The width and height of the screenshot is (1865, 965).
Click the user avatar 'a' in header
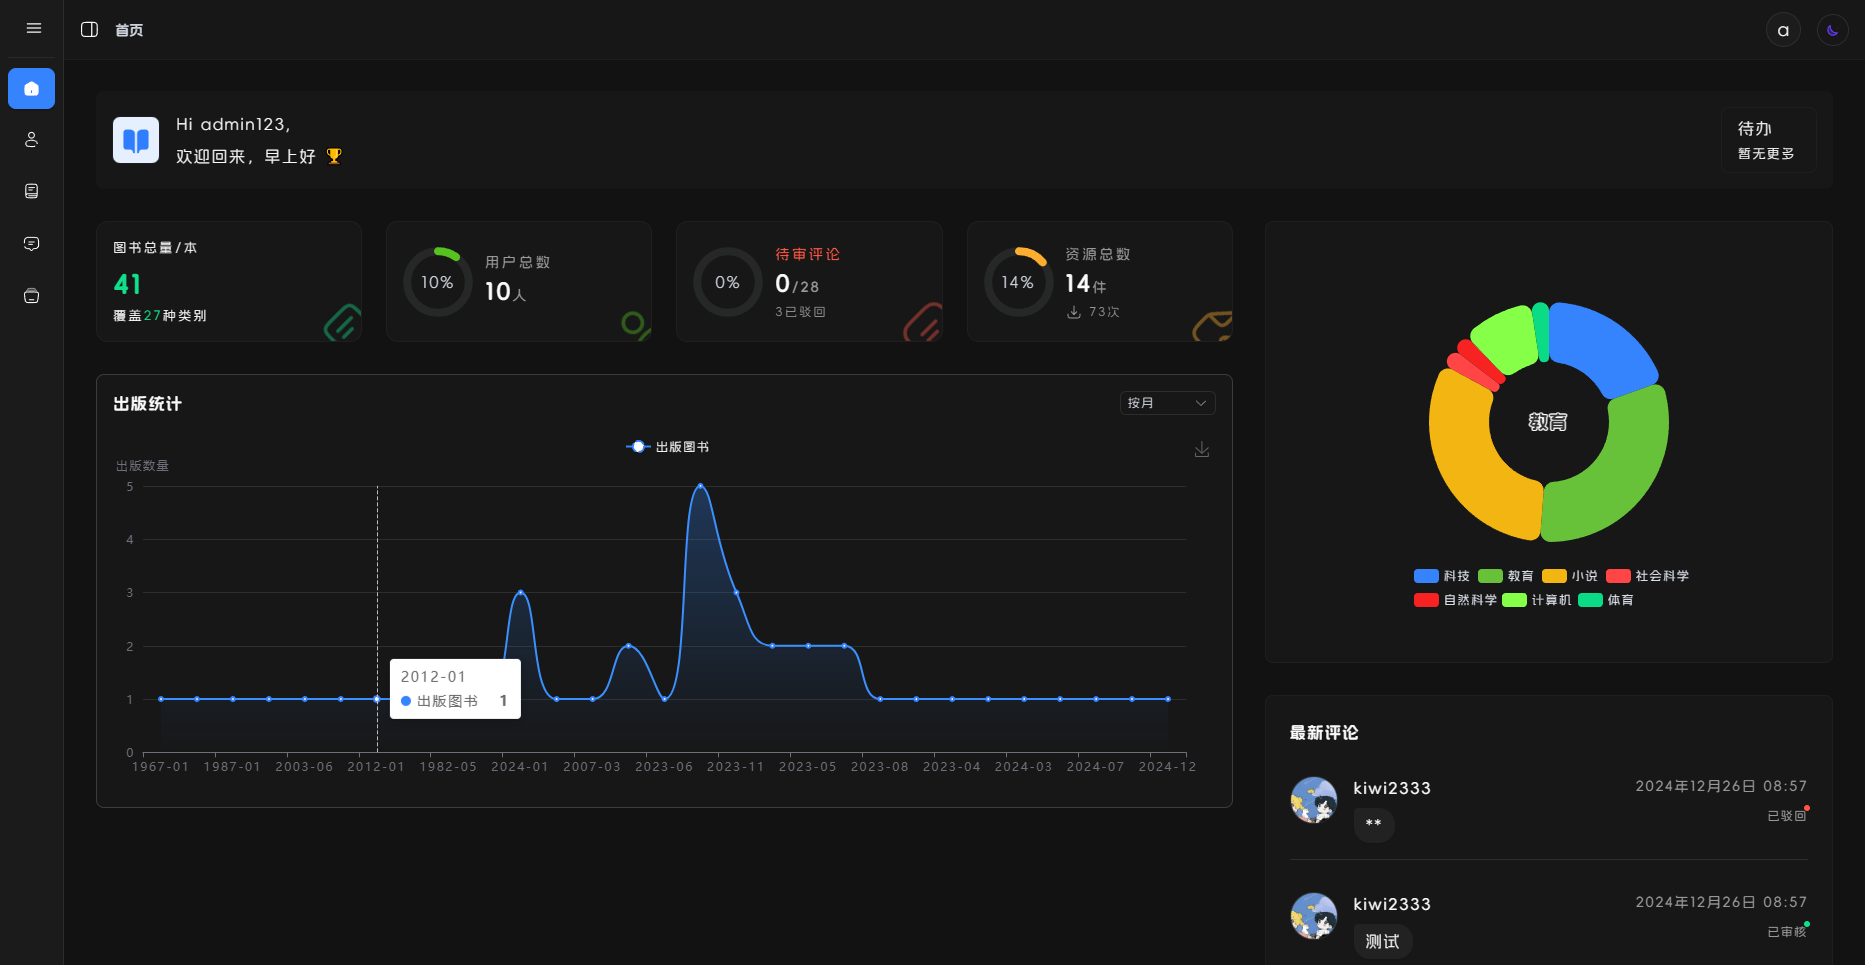1783,30
